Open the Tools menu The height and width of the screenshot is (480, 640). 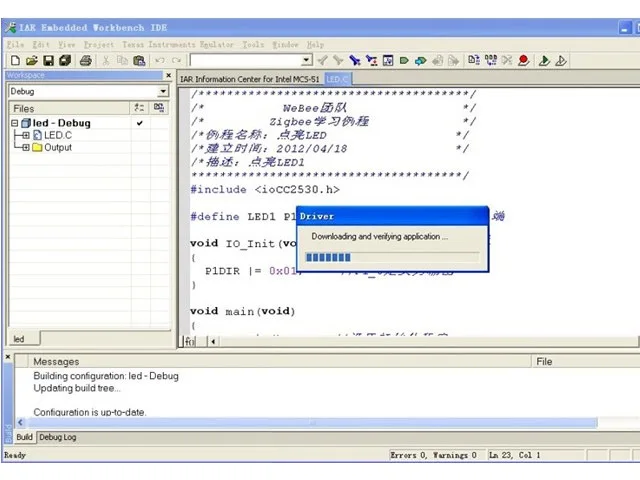(253, 44)
